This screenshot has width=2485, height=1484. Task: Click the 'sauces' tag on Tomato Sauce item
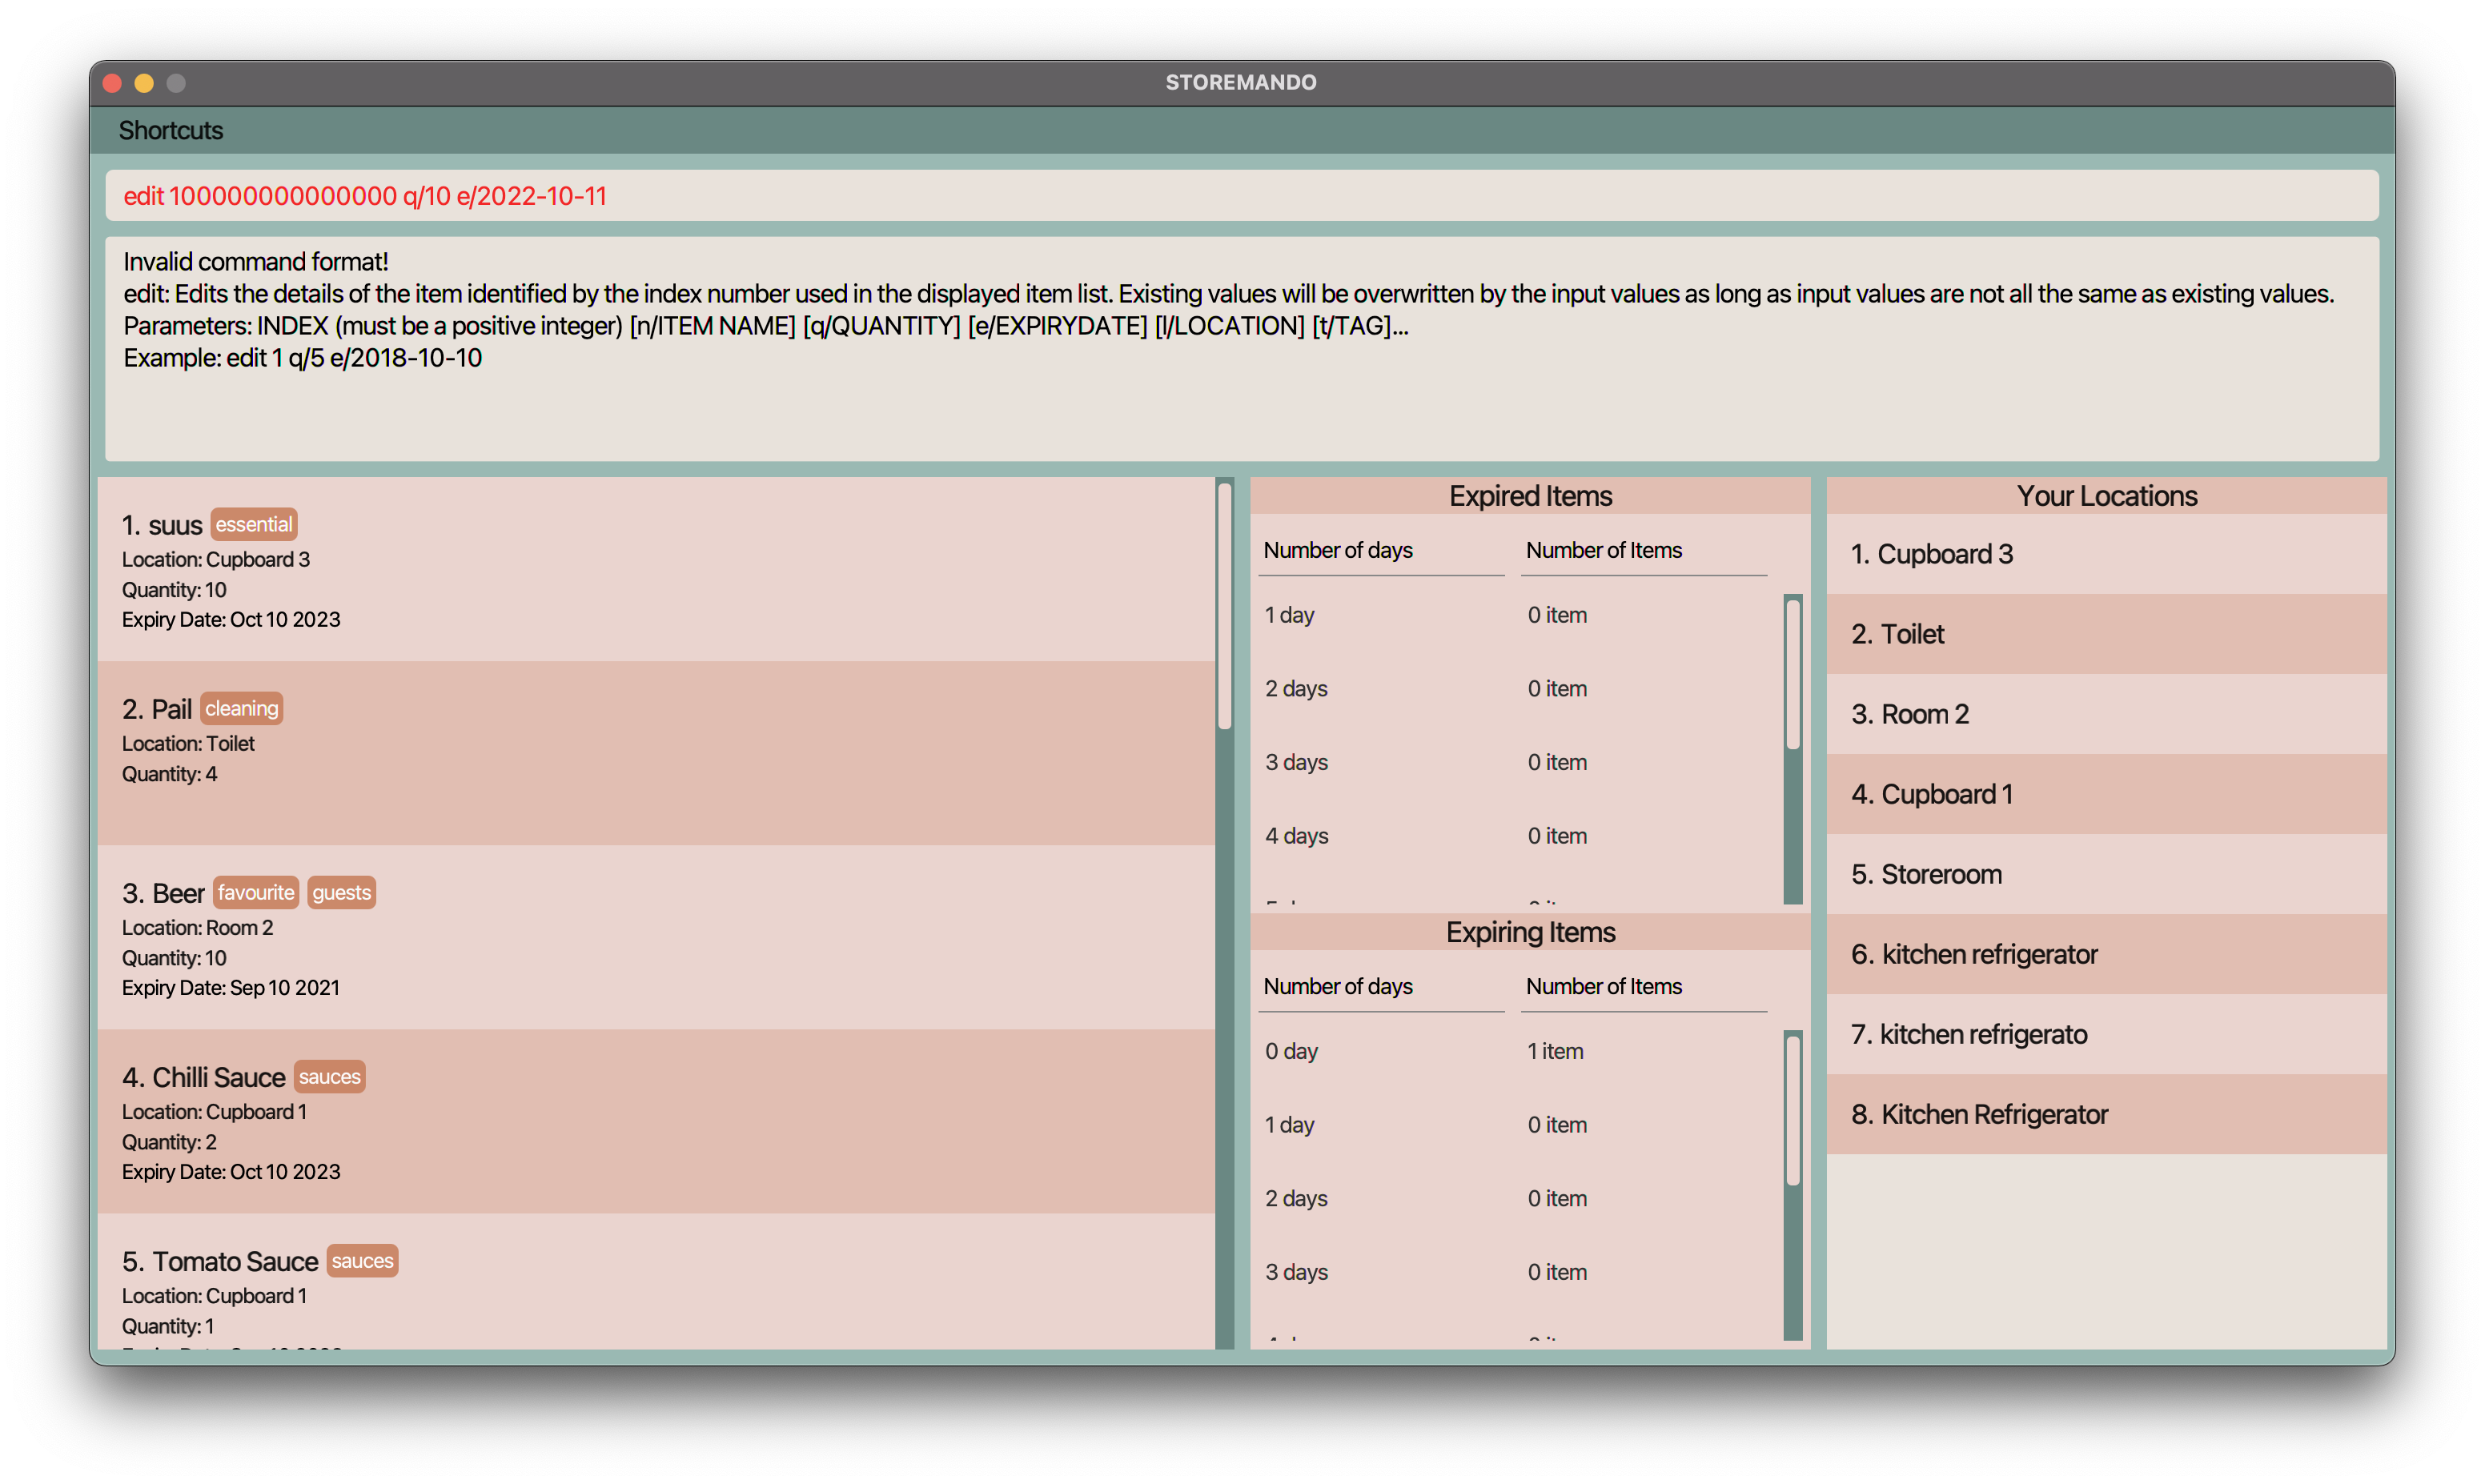coord(362,1260)
